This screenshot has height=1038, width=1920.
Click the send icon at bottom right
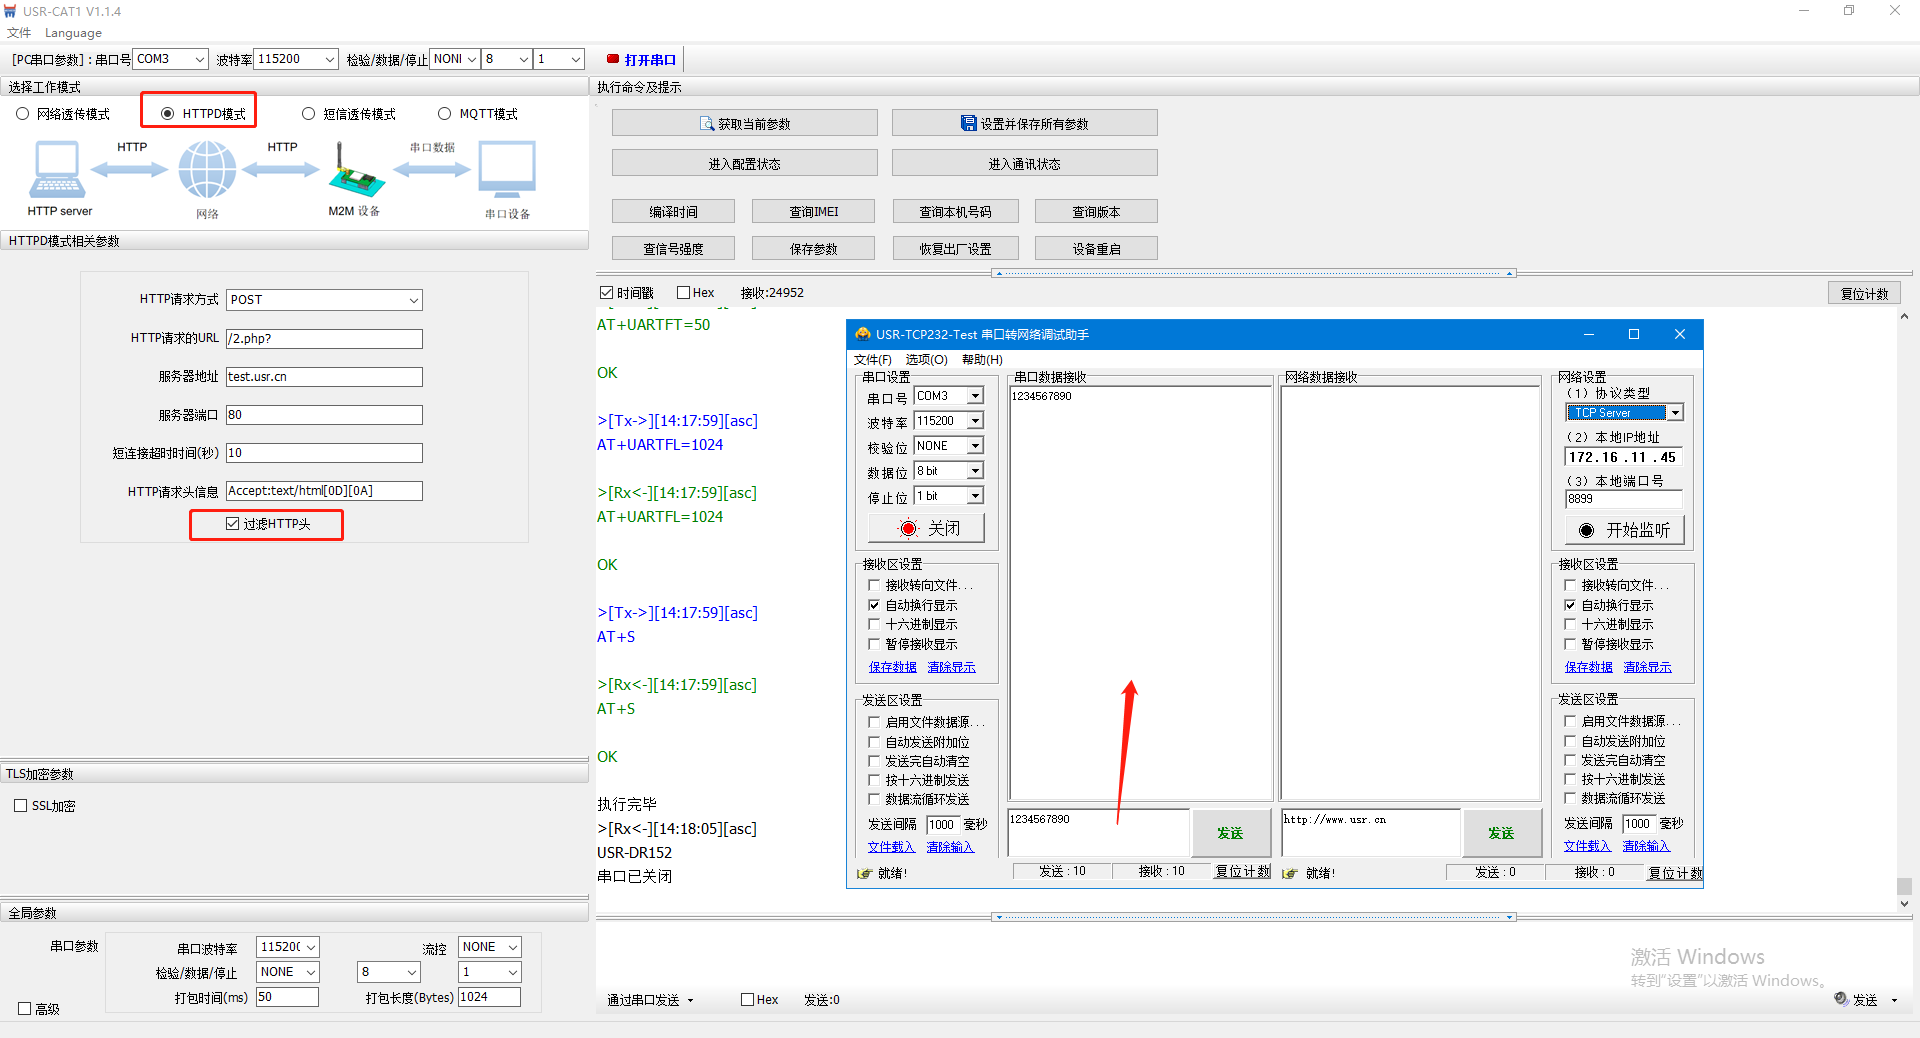pos(1841,999)
